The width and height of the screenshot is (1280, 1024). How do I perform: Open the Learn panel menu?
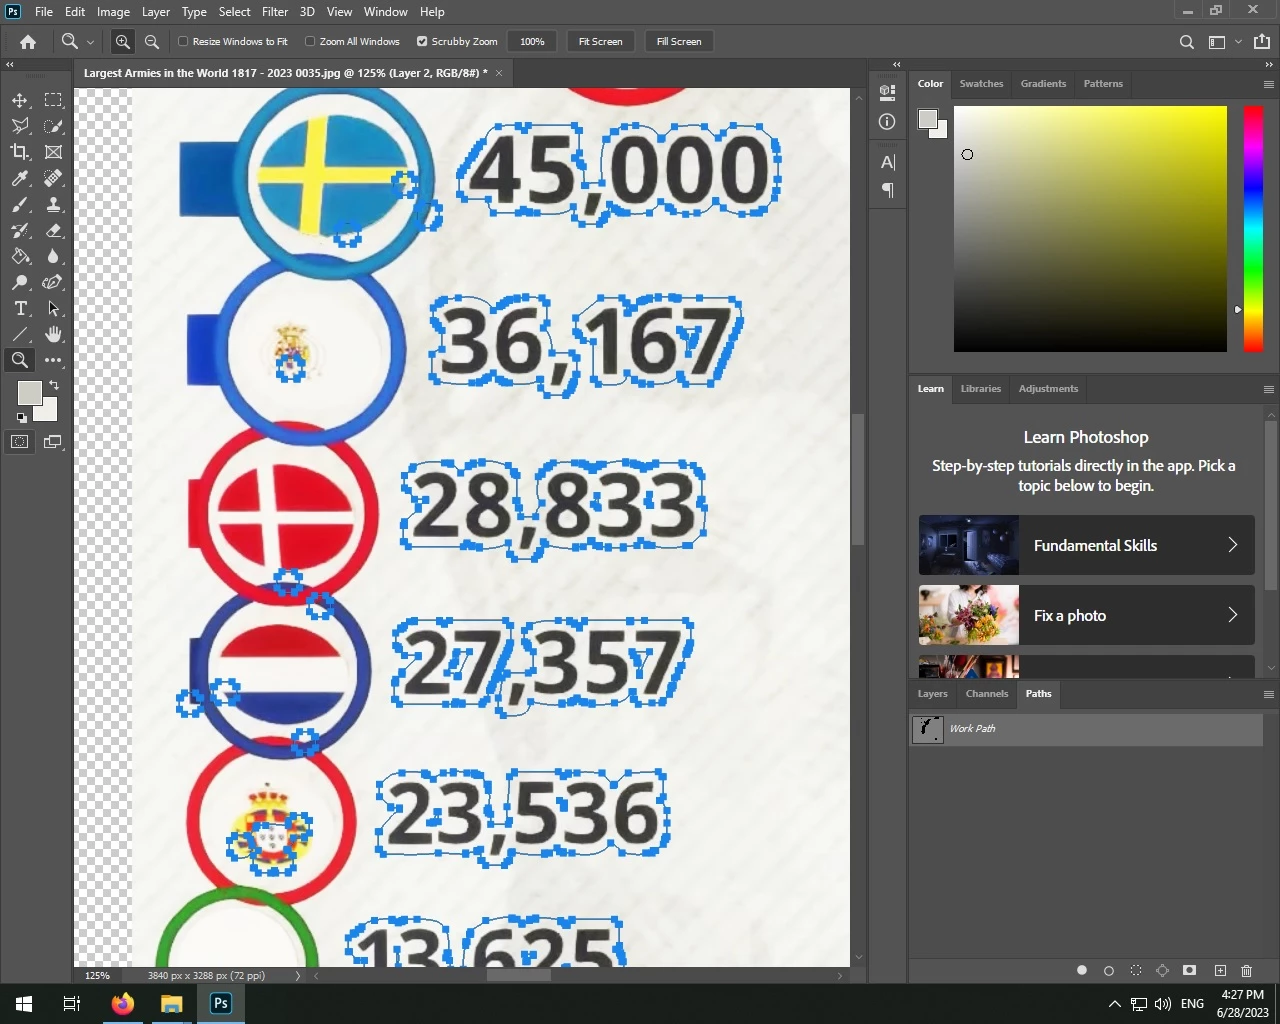[x=1268, y=390]
